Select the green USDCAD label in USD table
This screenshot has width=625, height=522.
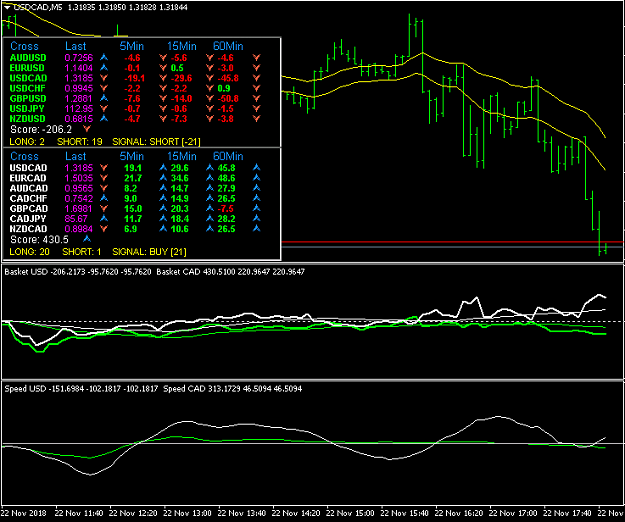coord(28,78)
